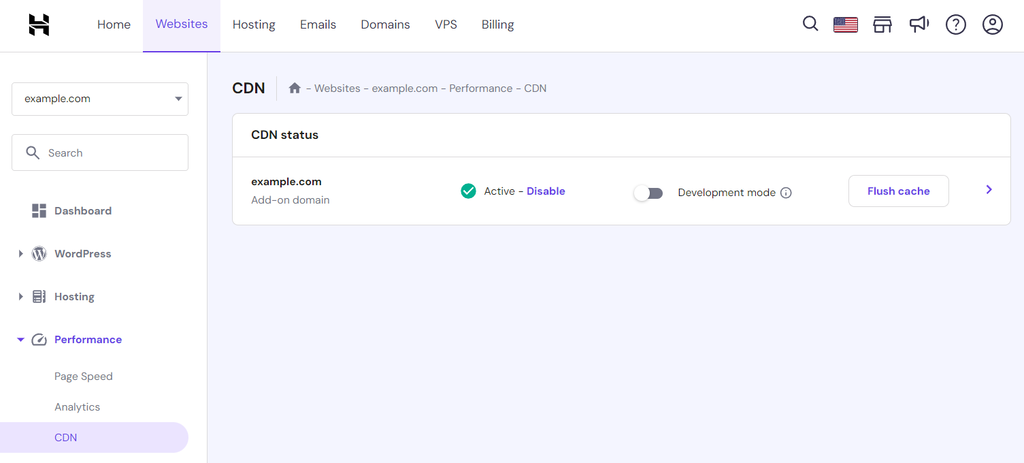Disable the active CDN link
The width and height of the screenshot is (1024, 463).
point(546,191)
